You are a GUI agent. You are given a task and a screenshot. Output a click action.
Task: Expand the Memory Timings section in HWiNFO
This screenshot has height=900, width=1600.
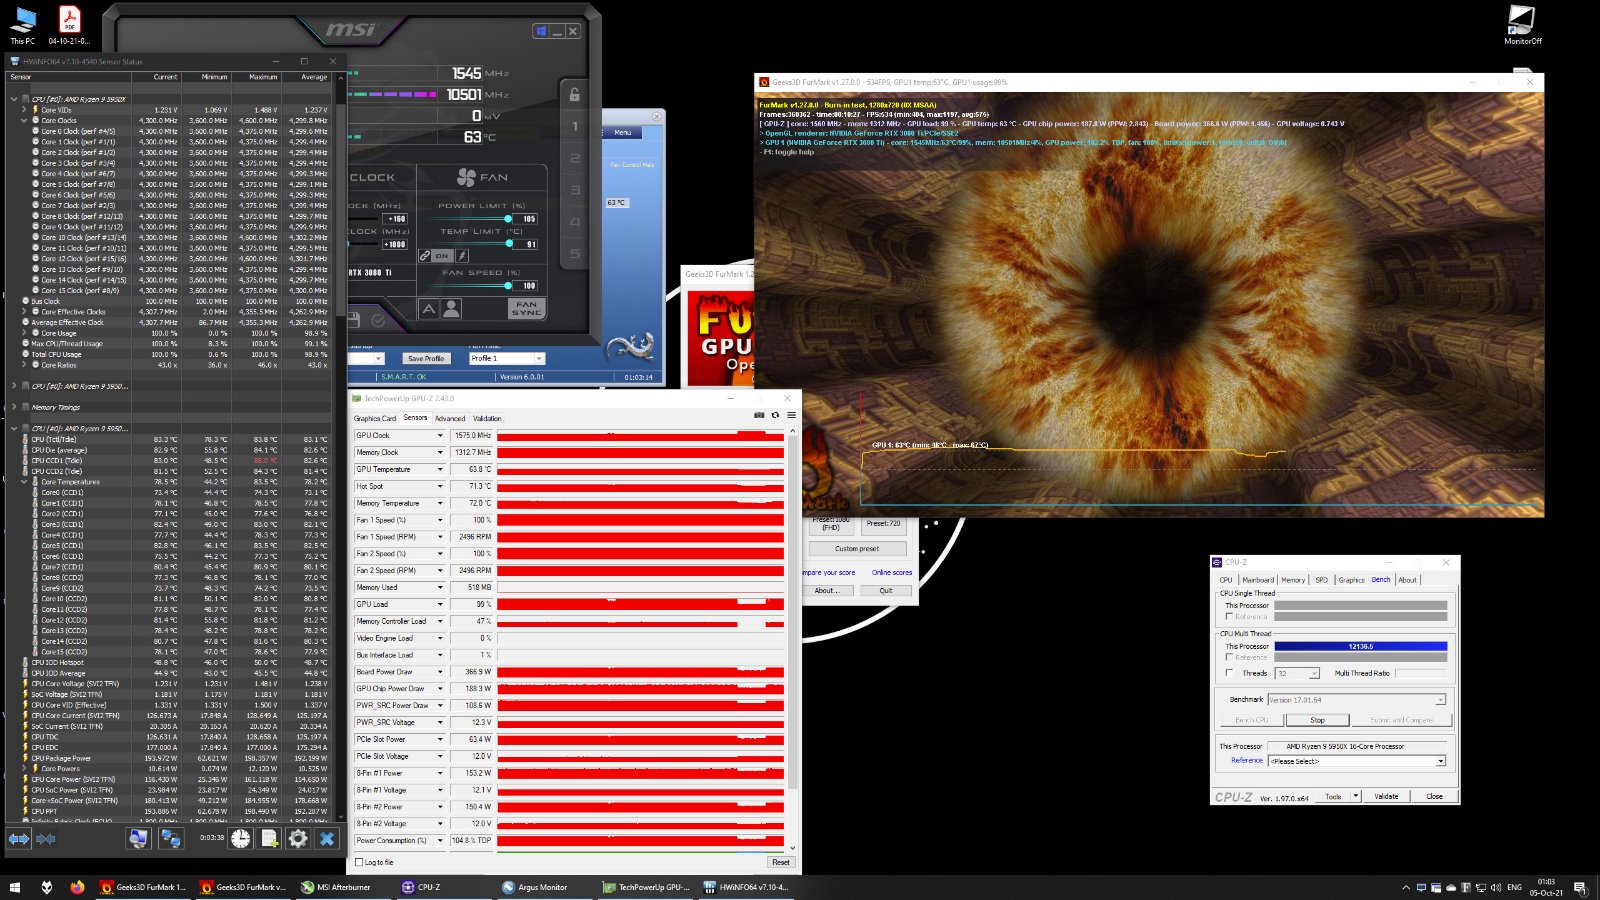pos(14,407)
